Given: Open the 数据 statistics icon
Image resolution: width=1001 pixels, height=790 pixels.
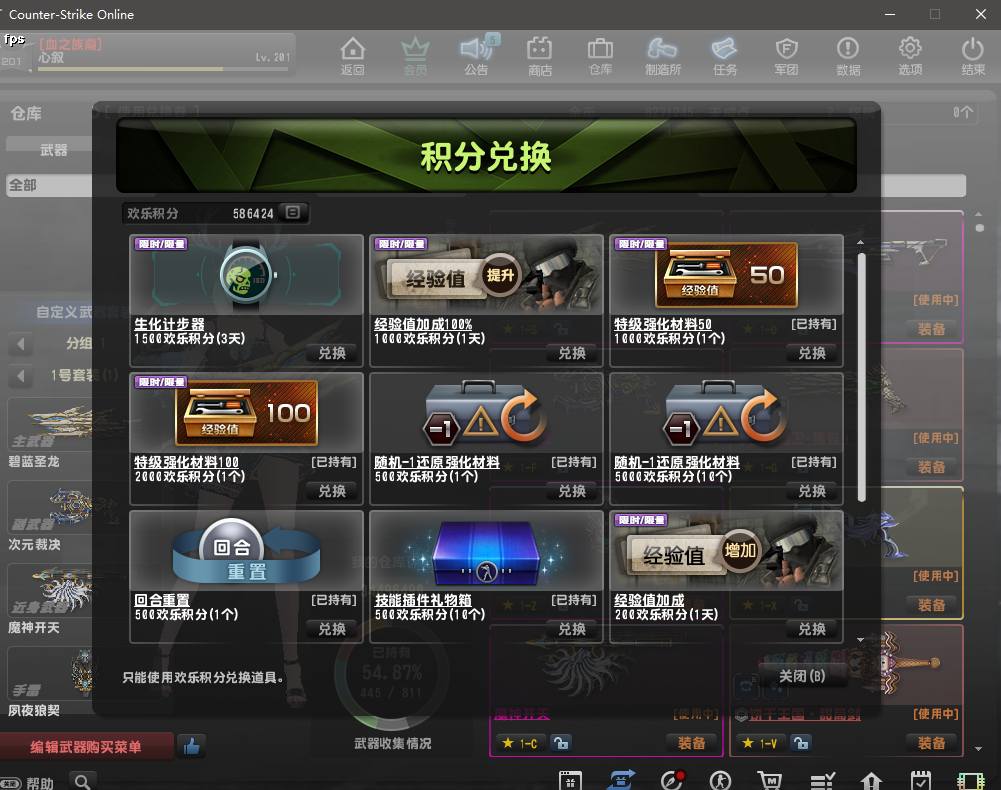Looking at the screenshot, I should coord(848,56).
